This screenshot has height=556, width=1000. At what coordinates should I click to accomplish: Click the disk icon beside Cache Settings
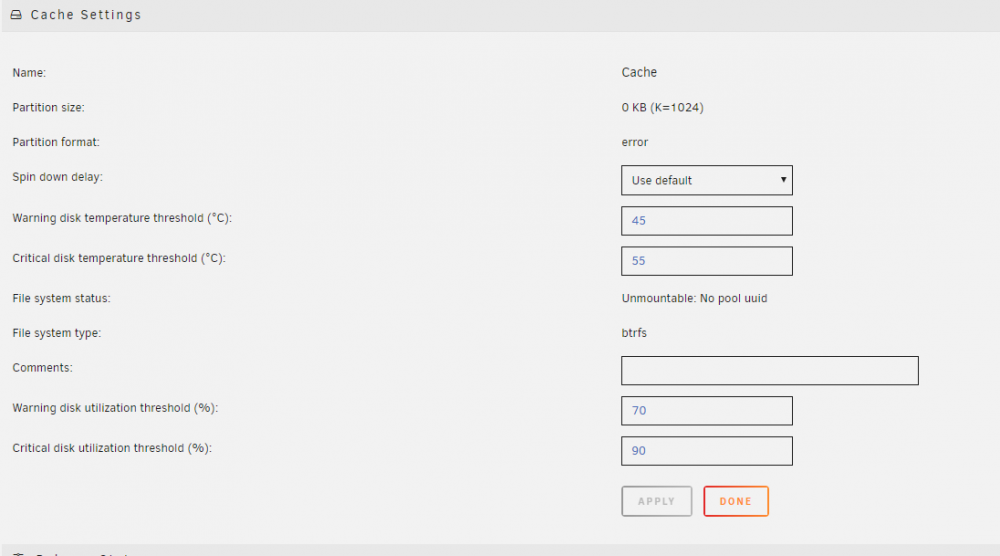pyautogui.click(x=16, y=15)
